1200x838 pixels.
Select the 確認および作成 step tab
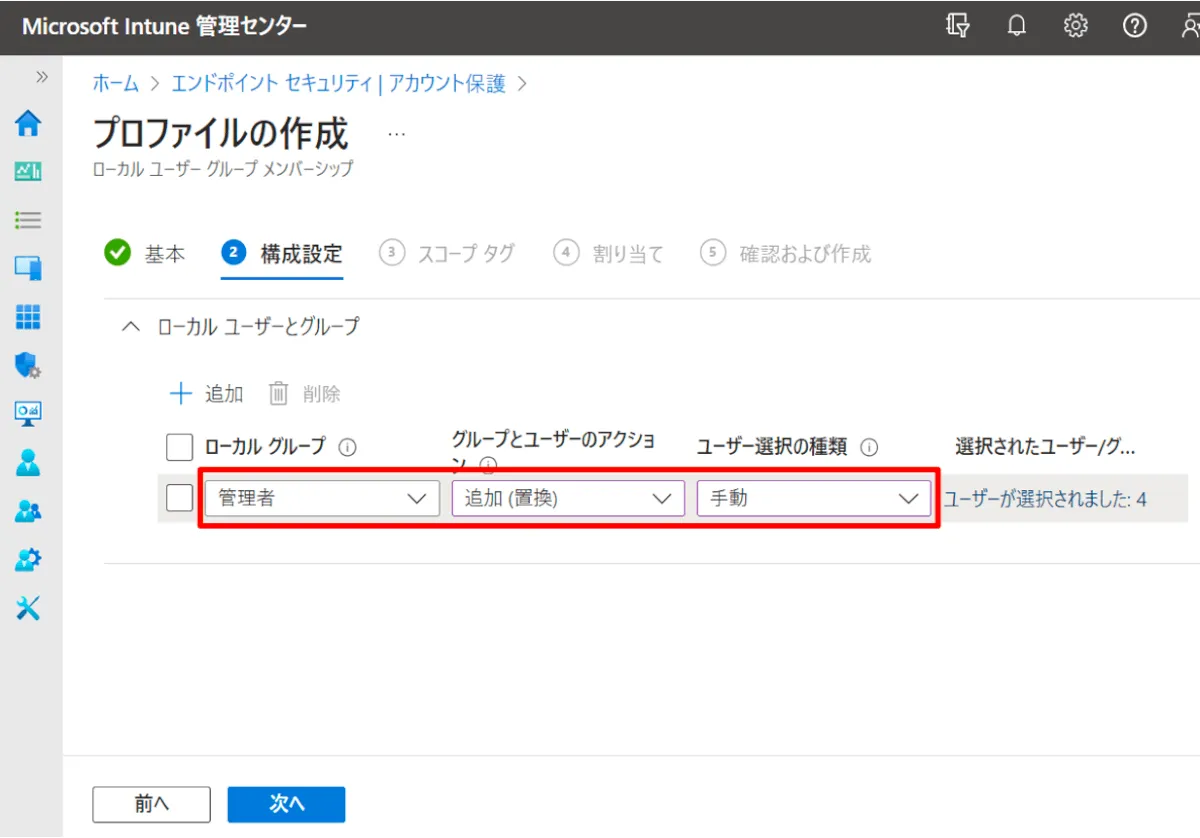786,254
